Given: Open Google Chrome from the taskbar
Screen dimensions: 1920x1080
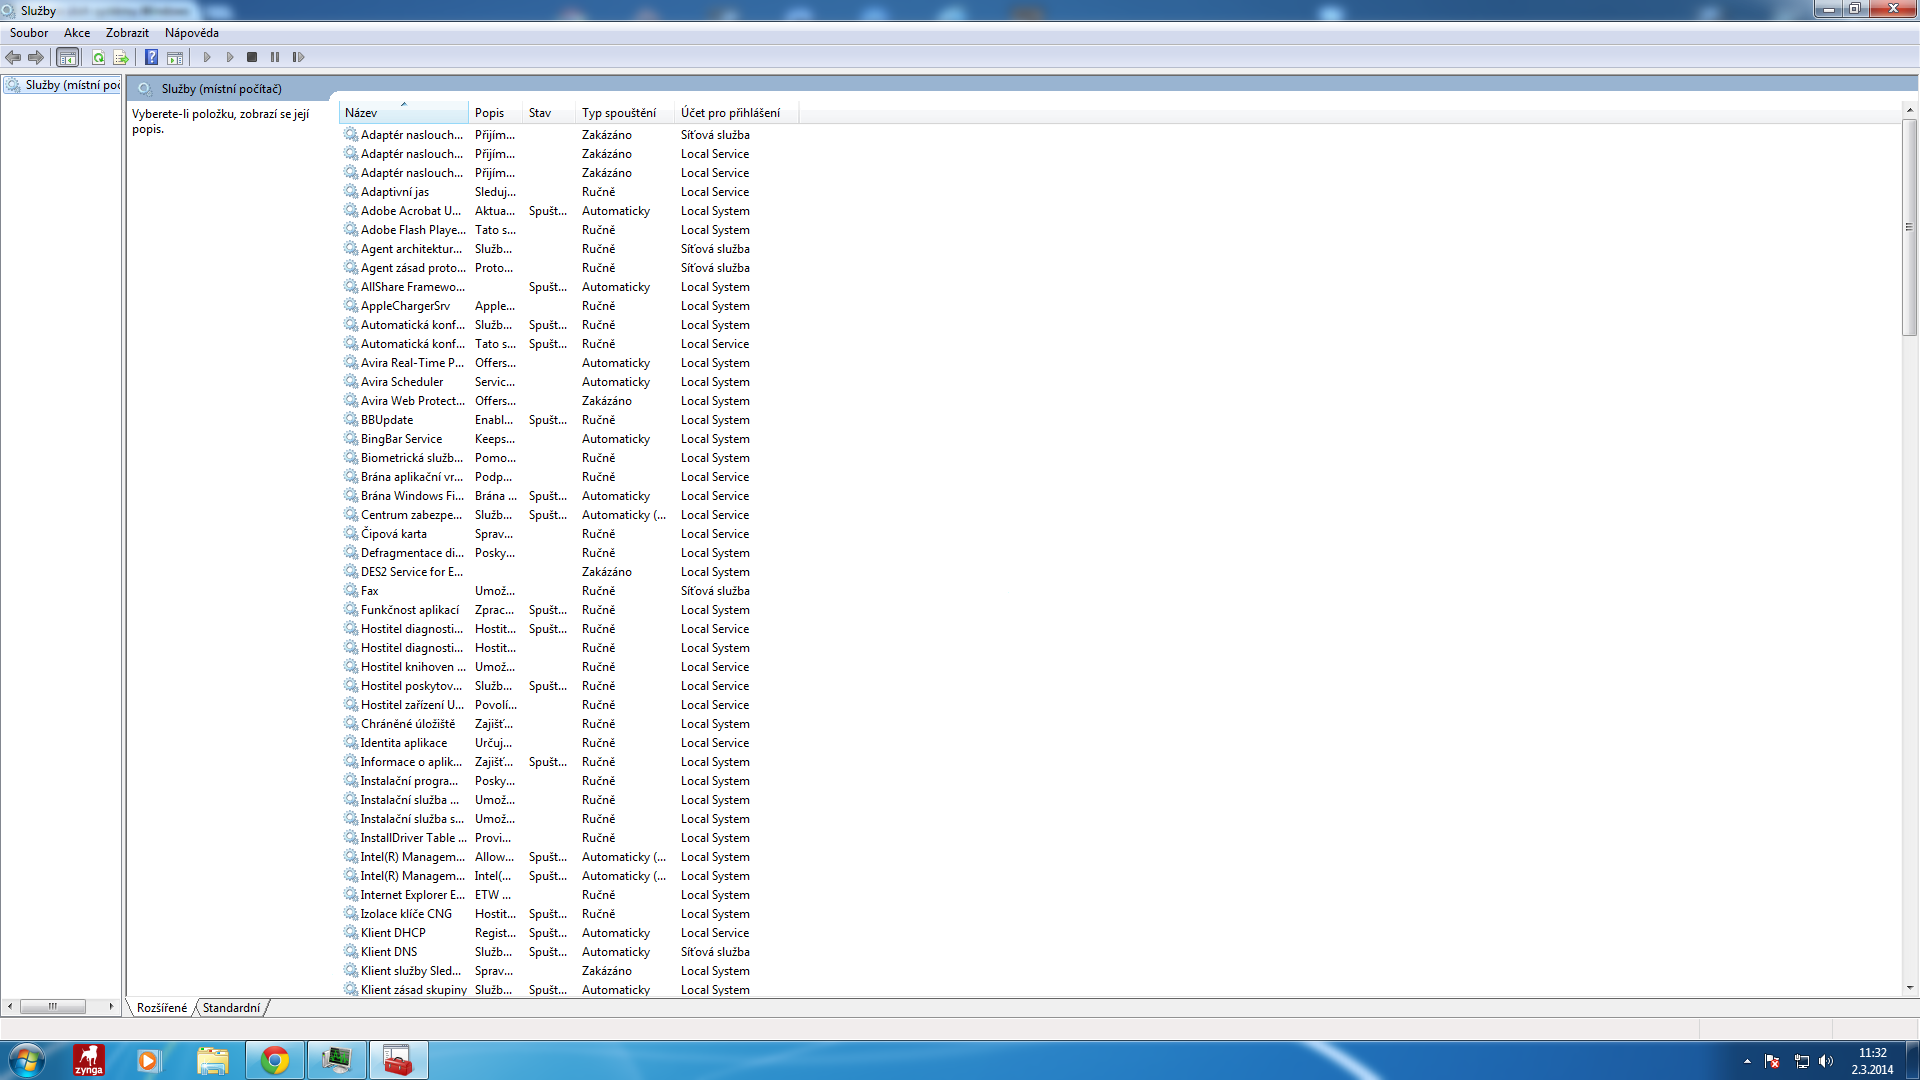Looking at the screenshot, I should point(275,1060).
